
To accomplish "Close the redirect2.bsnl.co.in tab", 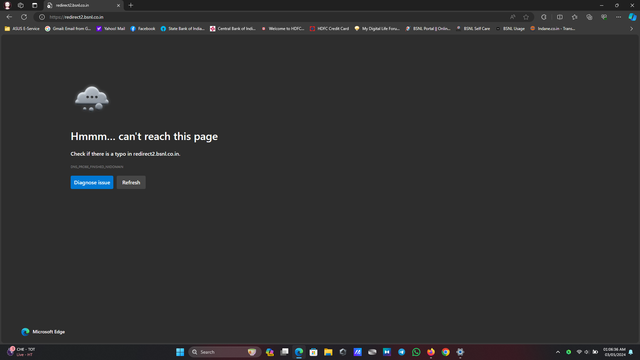I will [118, 5].
